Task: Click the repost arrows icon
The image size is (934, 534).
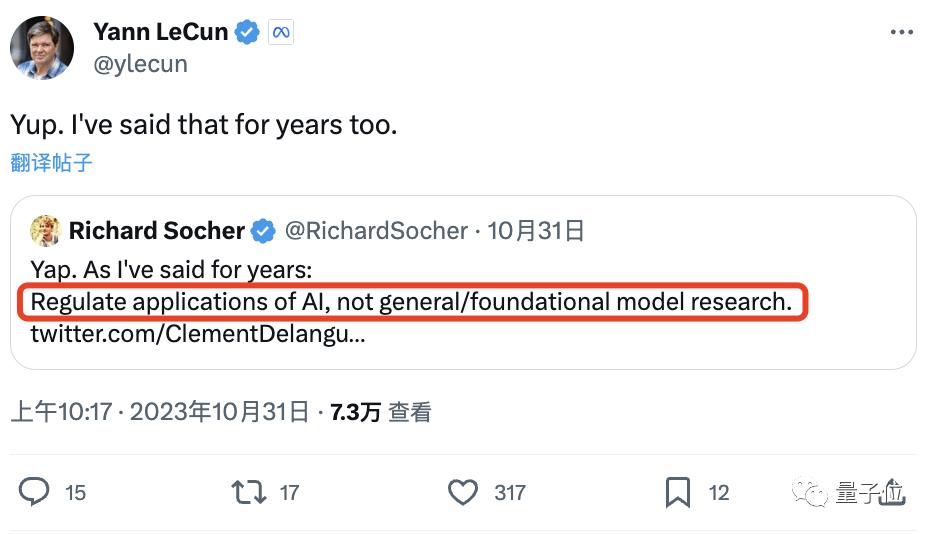Action: point(248,491)
